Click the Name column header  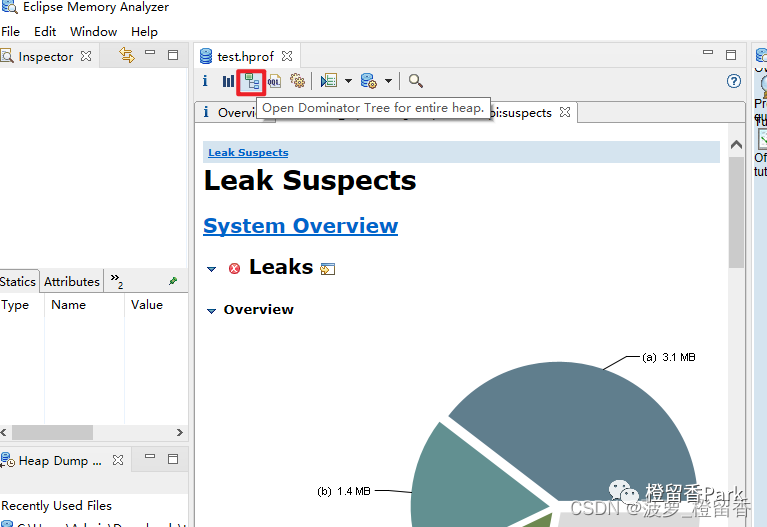coord(68,305)
